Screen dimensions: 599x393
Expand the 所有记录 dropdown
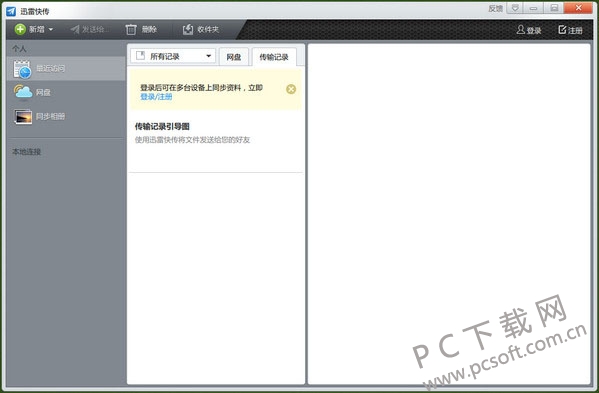coord(173,56)
